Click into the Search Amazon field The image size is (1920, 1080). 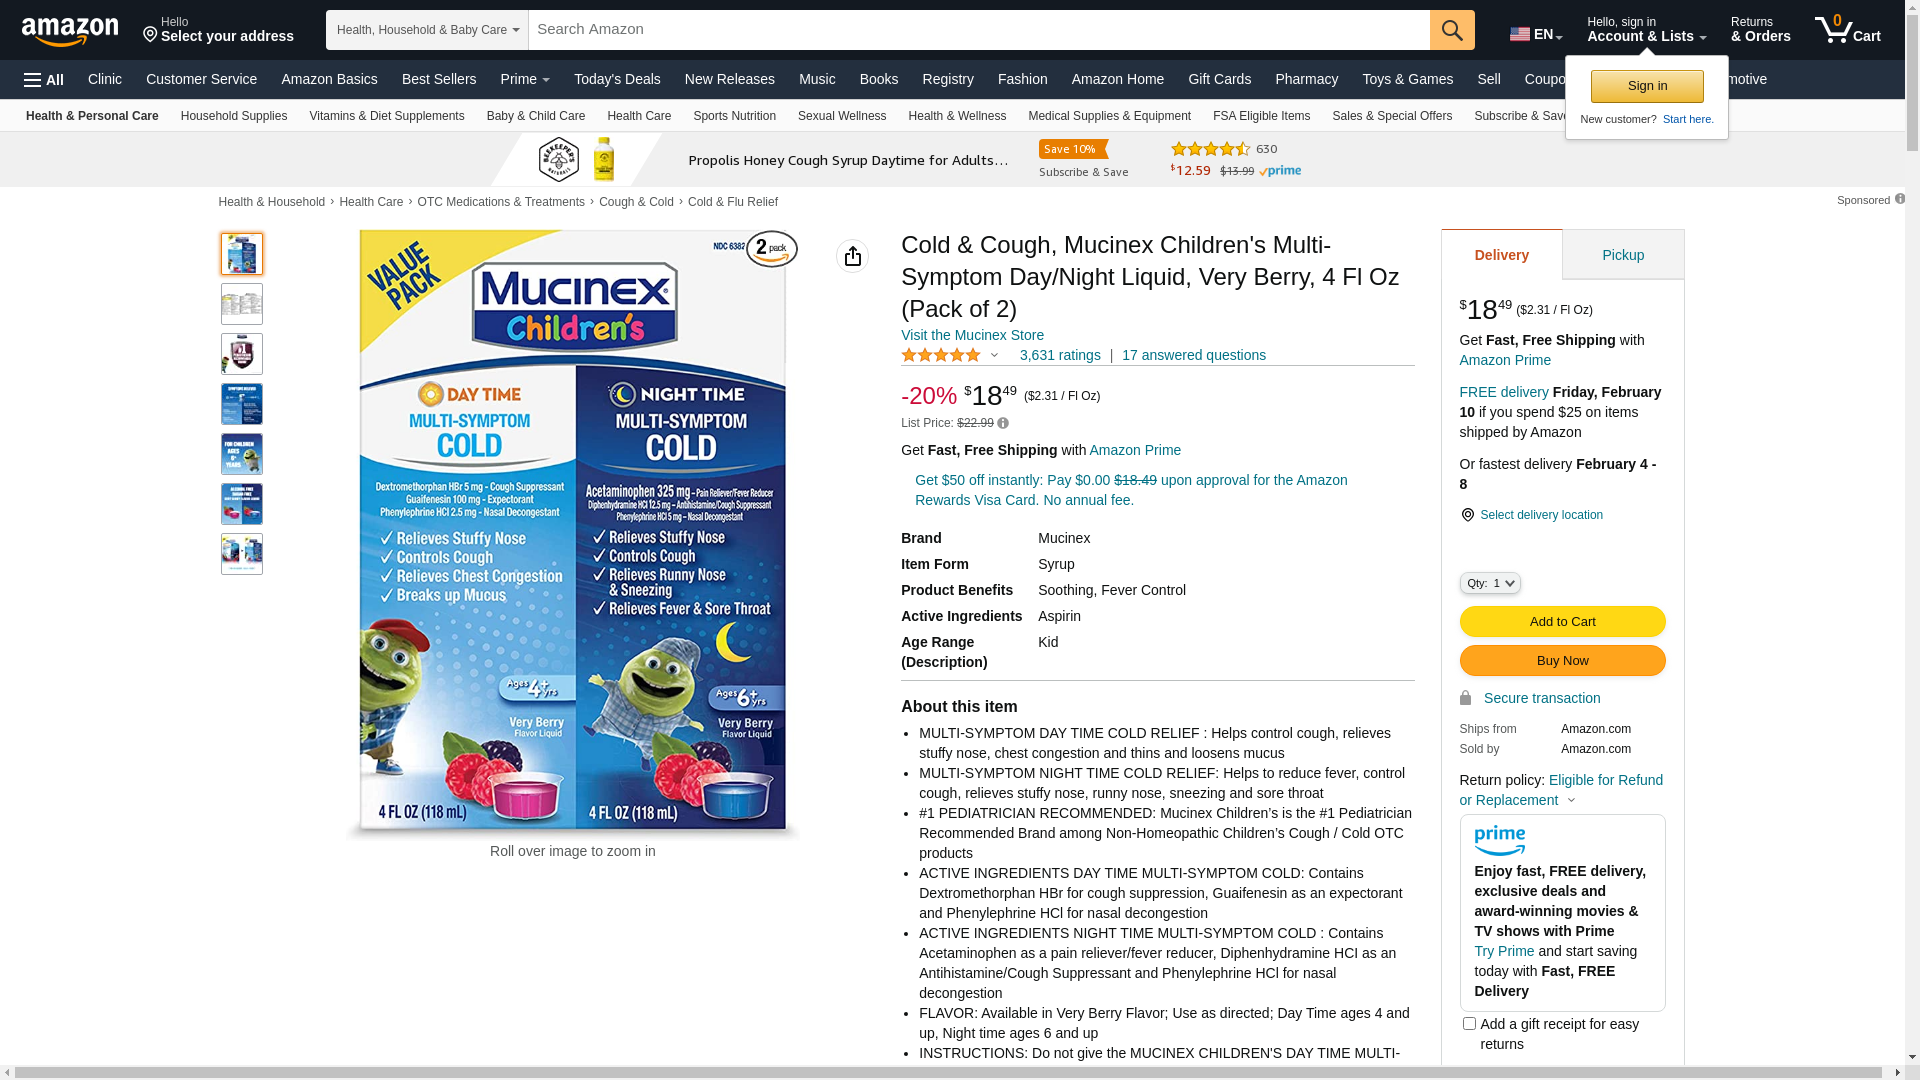[x=979, y=30]
